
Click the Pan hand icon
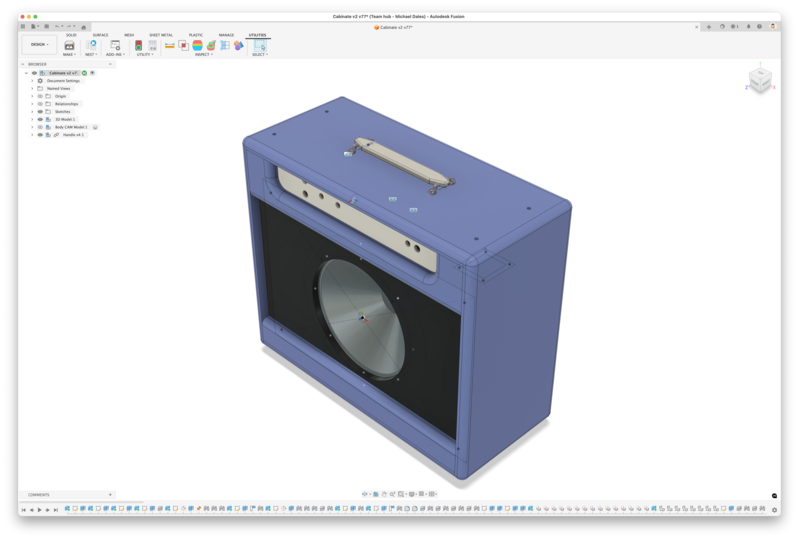coord(384,494)
